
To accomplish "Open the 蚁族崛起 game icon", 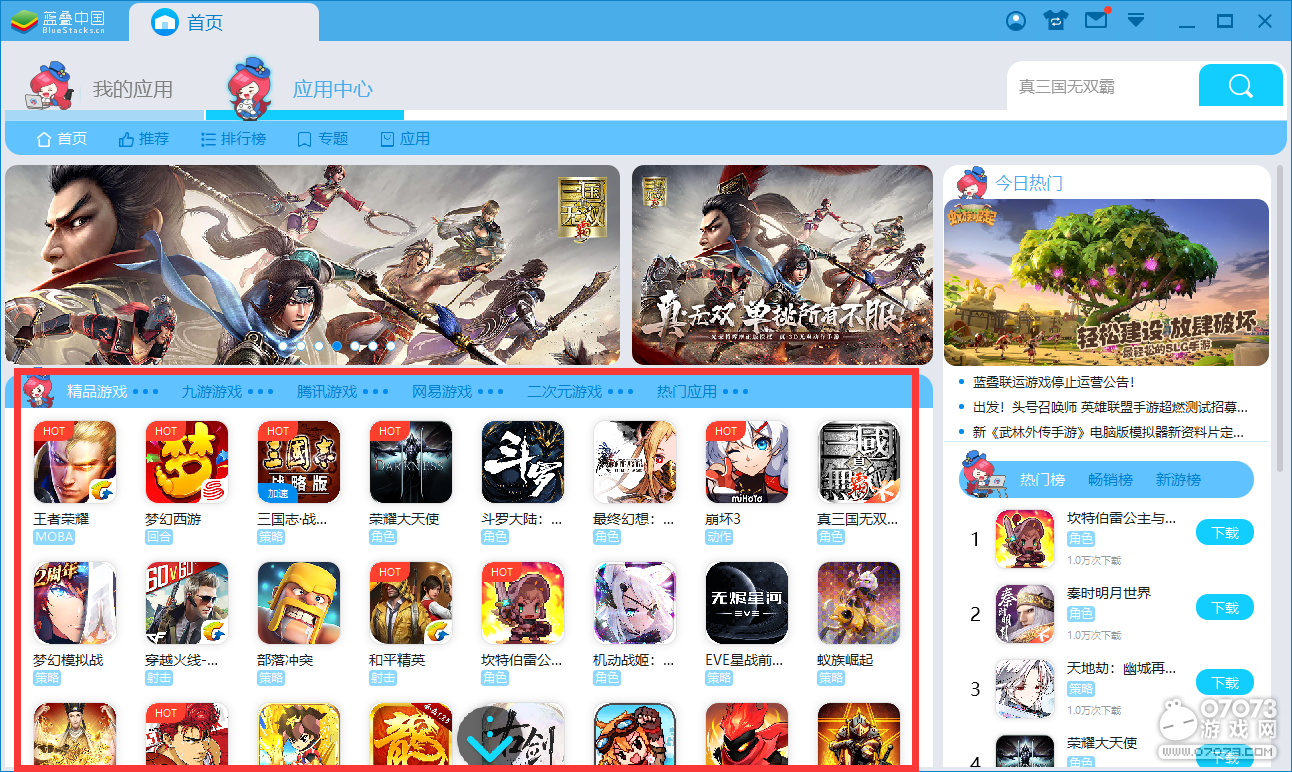I will point(859,603).
